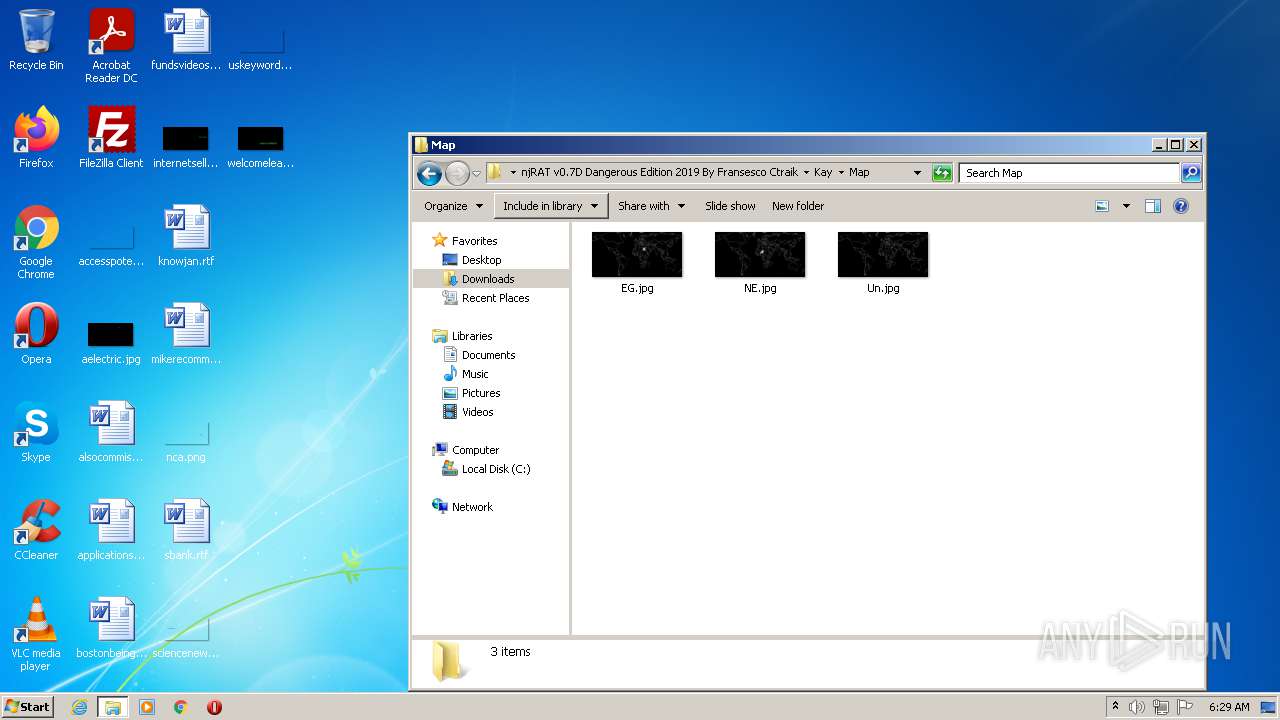The width and height of the screenshot is (1280, 720).
Task: Expand view options dropdown arrow
Action: (1126, 206)
